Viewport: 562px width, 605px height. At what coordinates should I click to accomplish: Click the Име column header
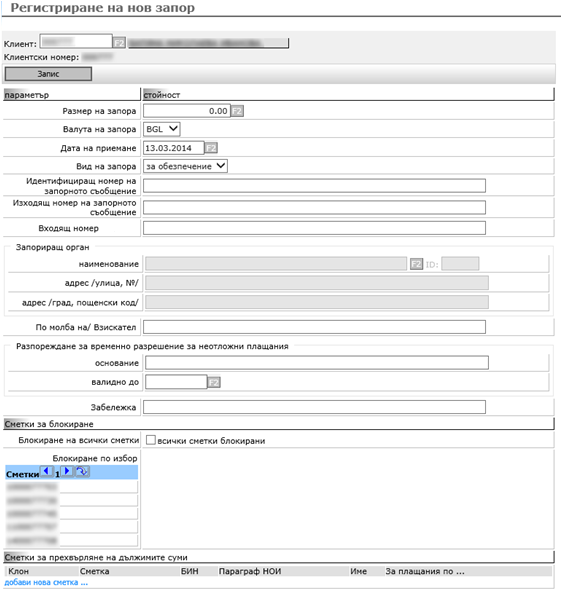click(358, 571)
